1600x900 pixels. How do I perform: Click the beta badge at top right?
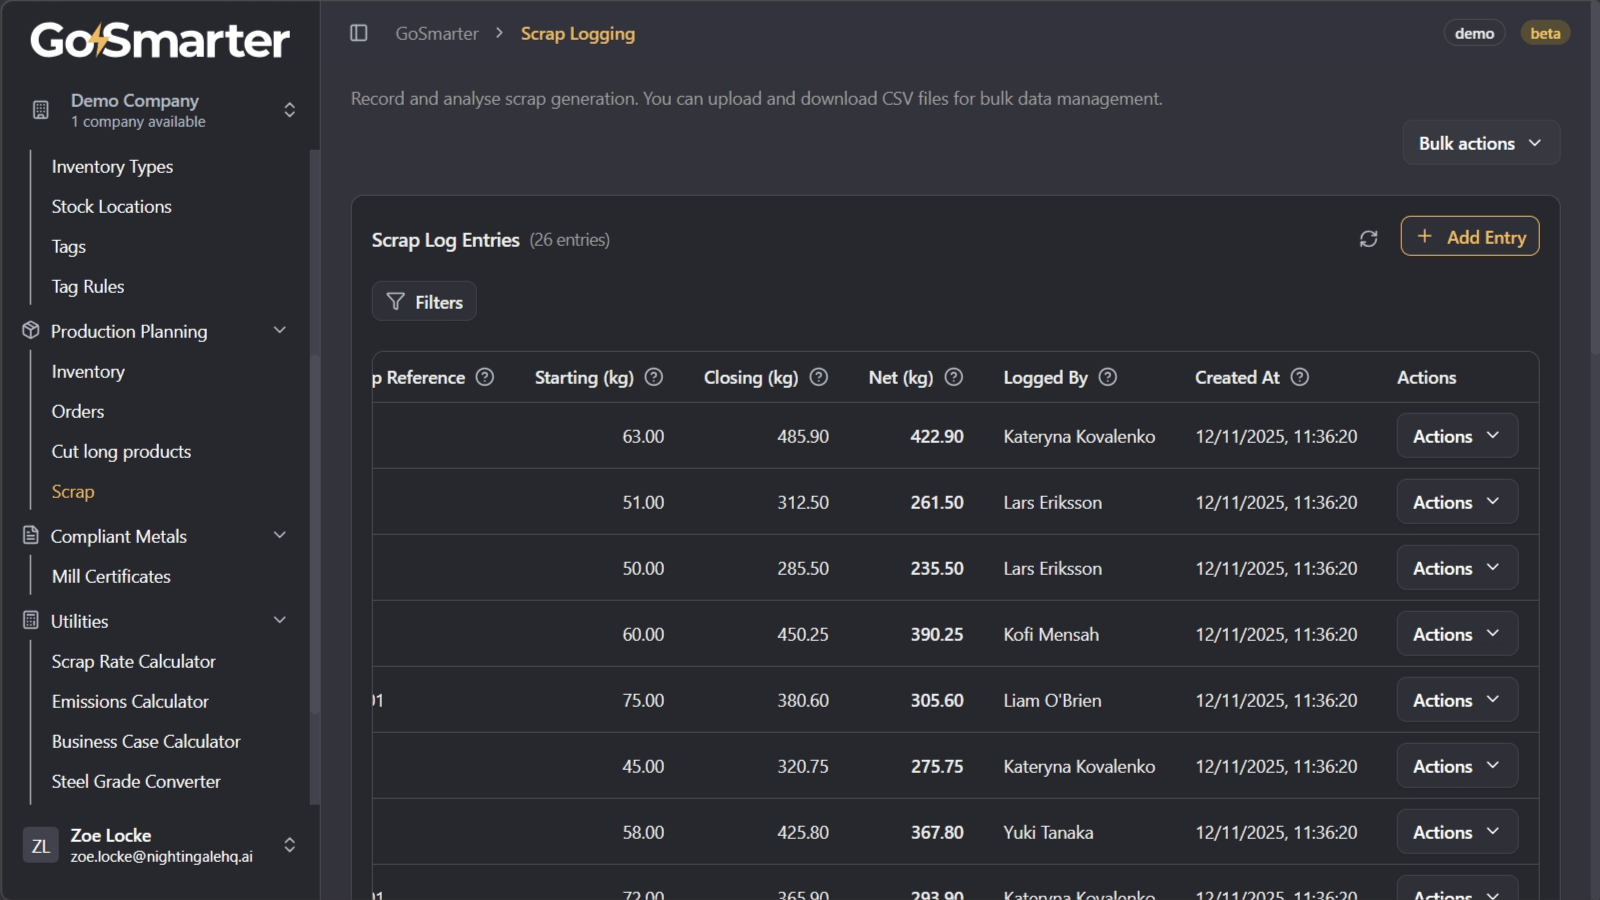tap(1545, 33)
